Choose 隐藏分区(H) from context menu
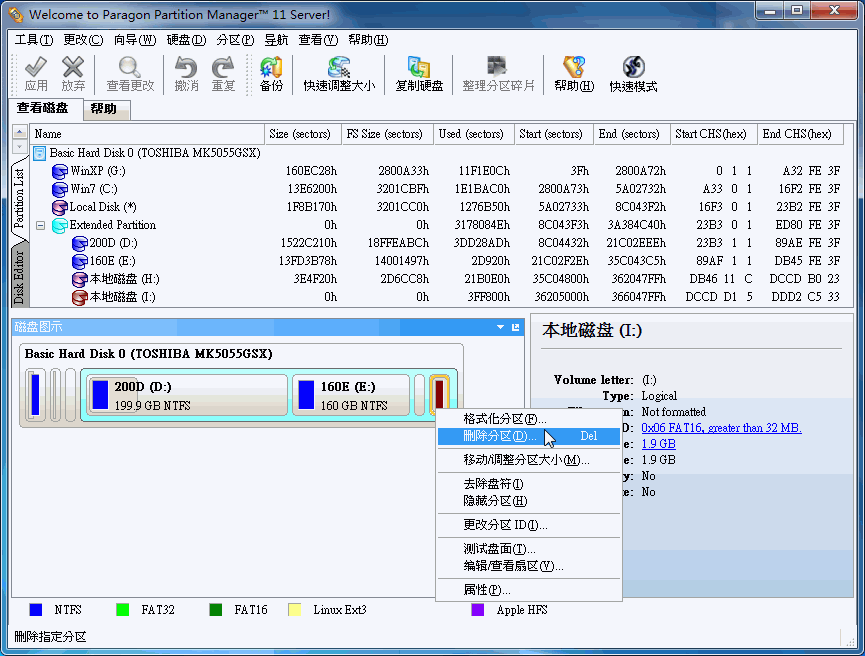The height and width of the screenshot is (656, 865). coord(529,501)
